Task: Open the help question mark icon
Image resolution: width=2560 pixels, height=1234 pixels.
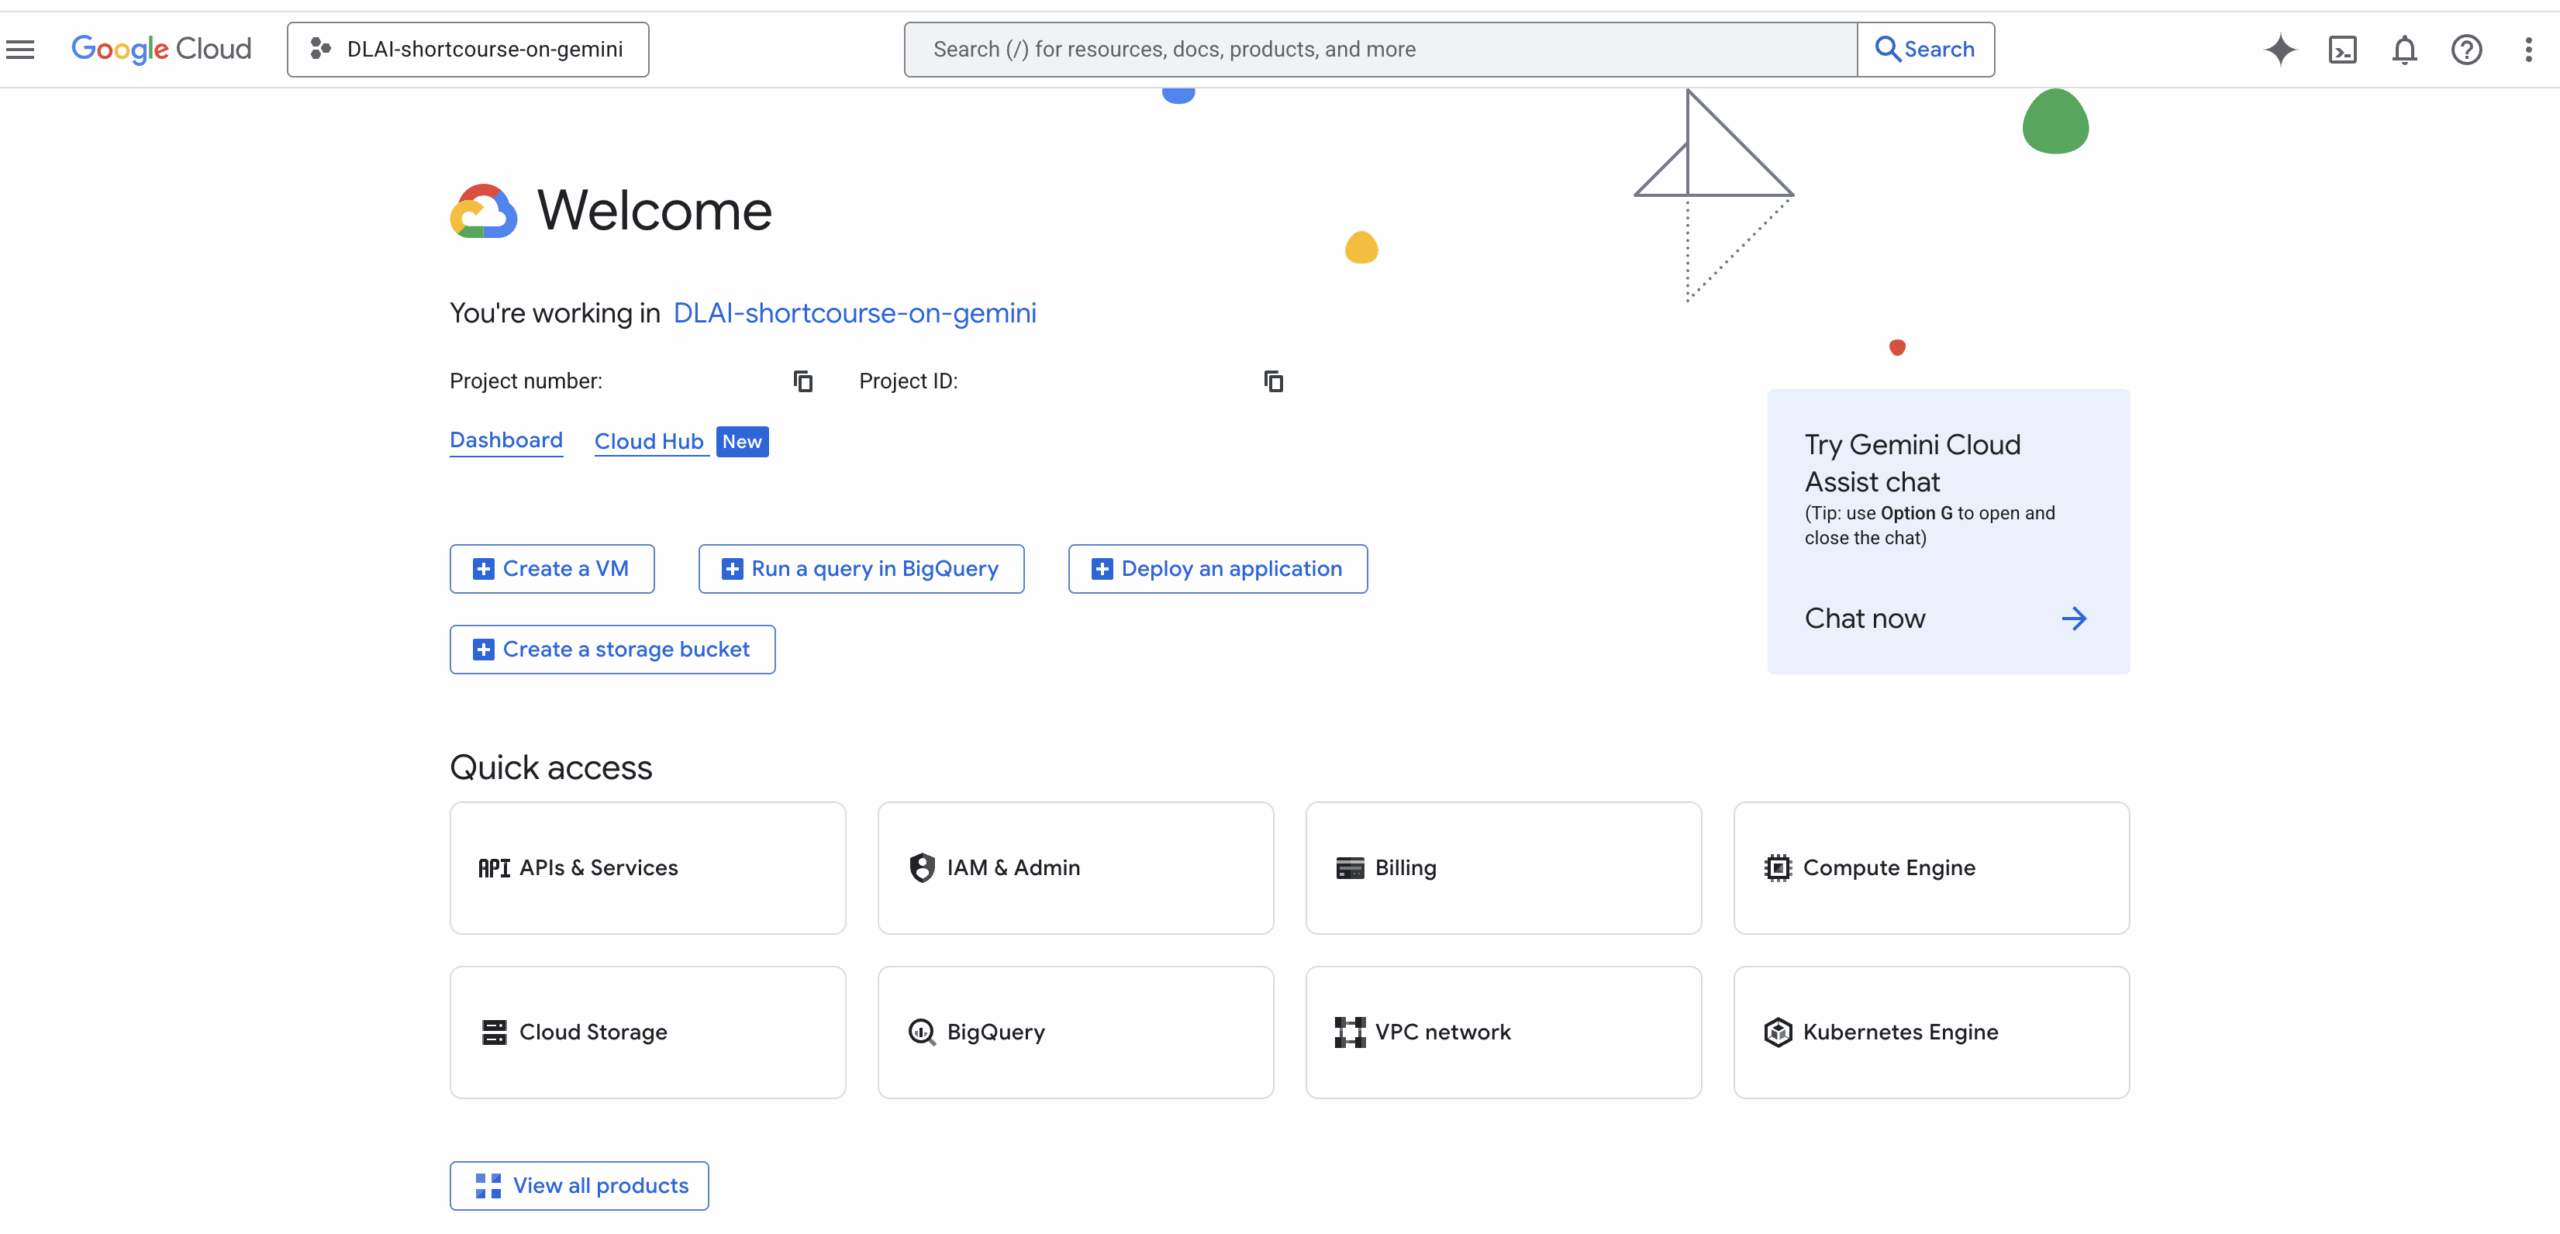Action: [x=2466, y=49]
